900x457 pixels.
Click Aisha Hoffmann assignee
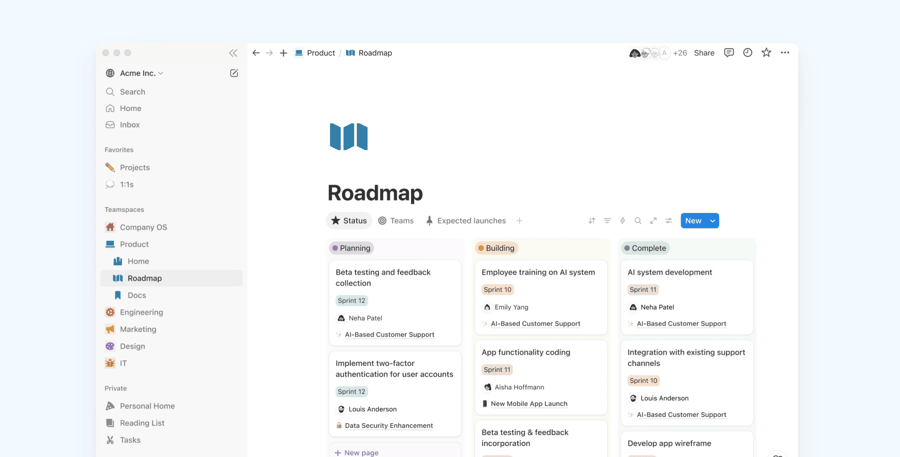[514, 388]
